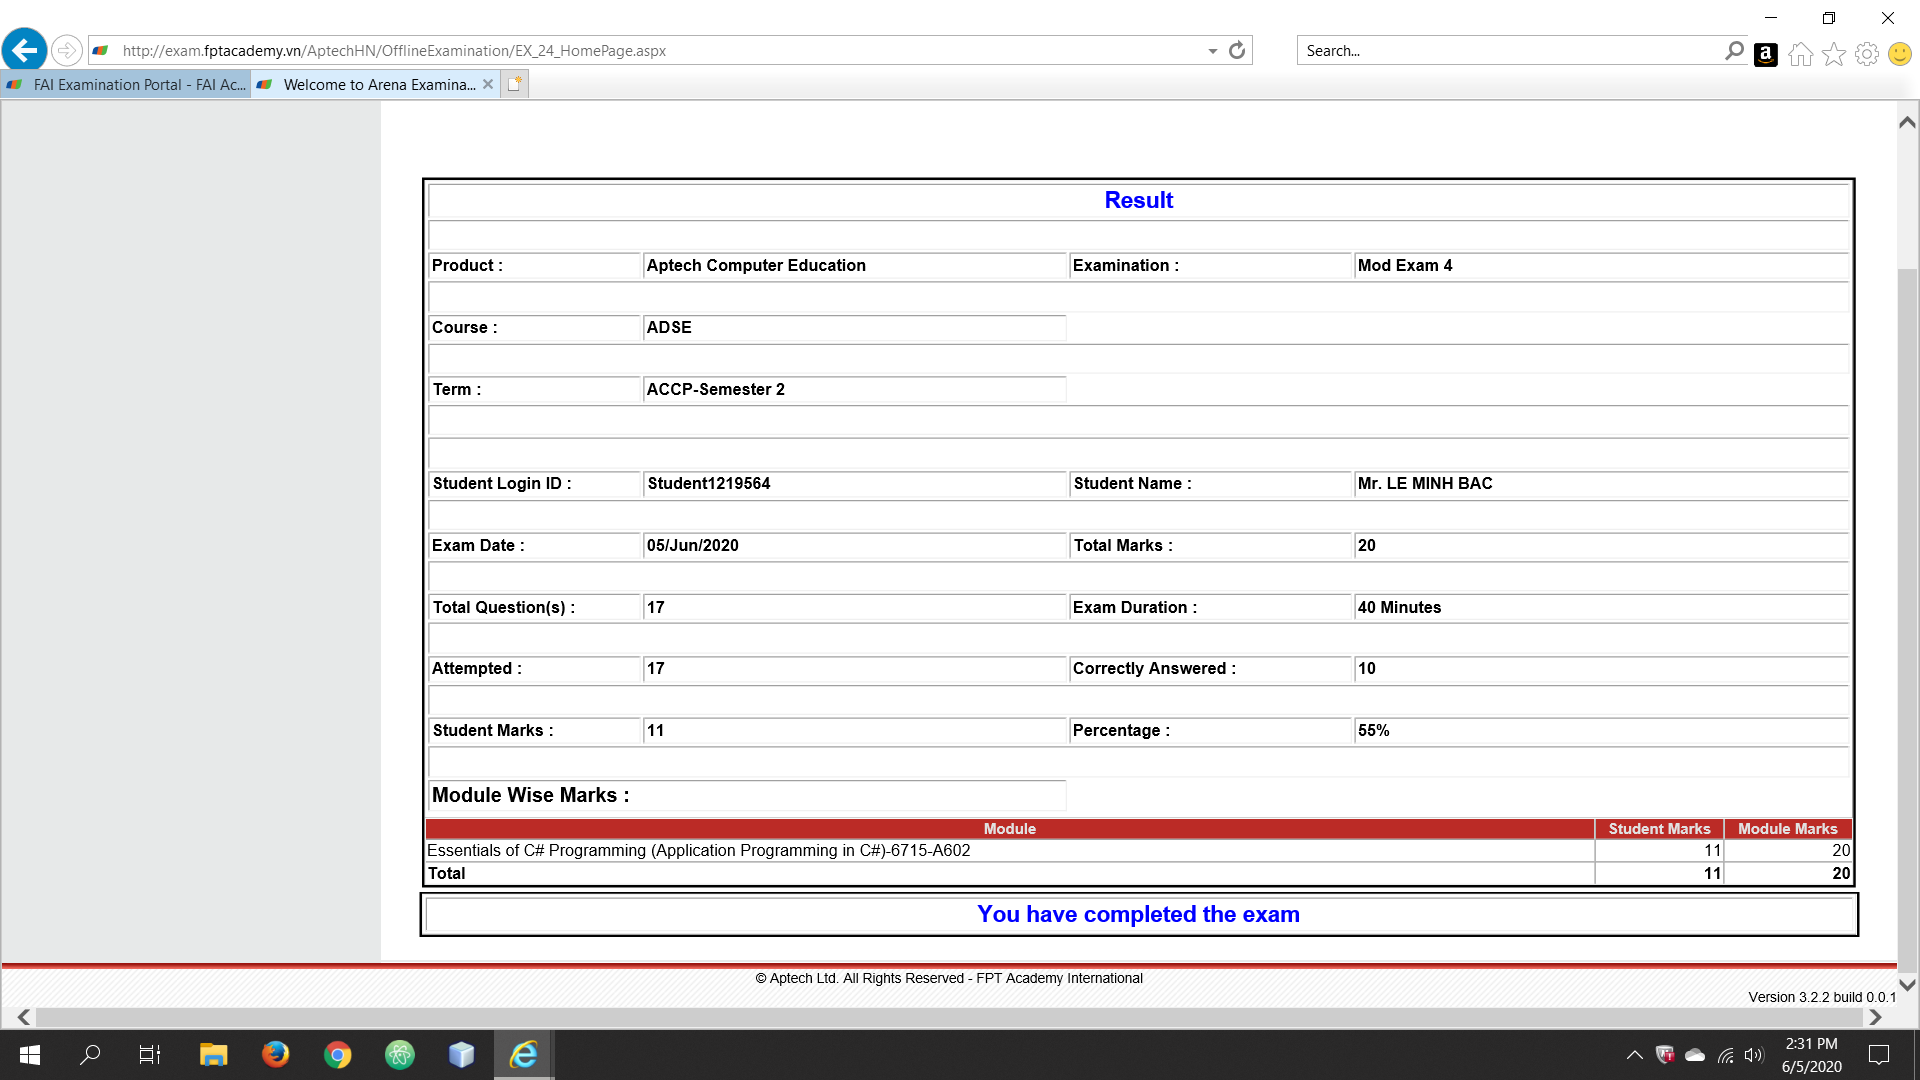1920x1080 pixels.
Task: Click the Version 3.2.2 build text
Action: pos(1821,997)
